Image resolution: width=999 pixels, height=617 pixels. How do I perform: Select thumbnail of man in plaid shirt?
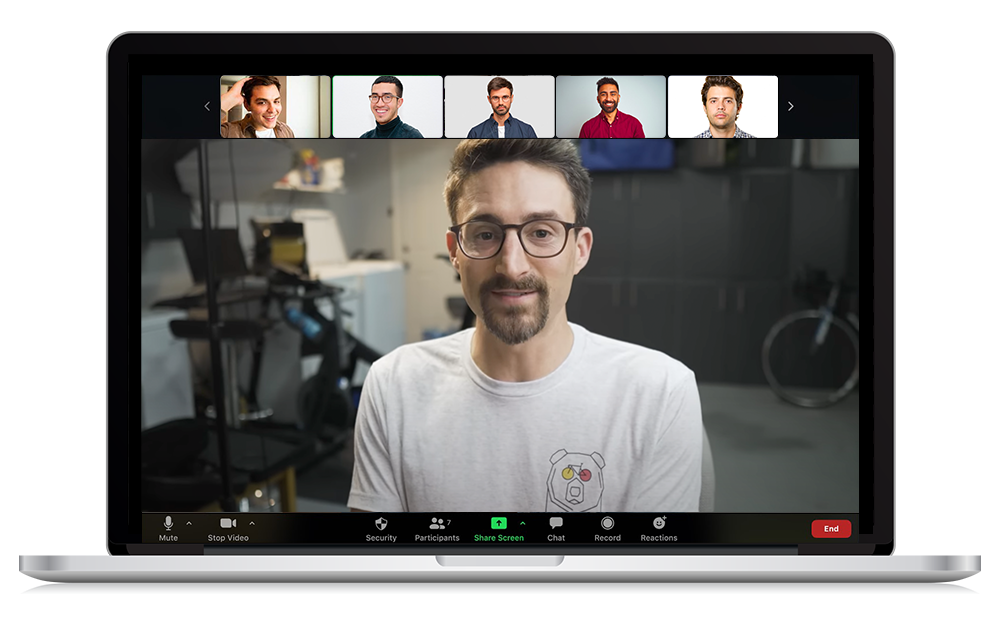[722, 106]
